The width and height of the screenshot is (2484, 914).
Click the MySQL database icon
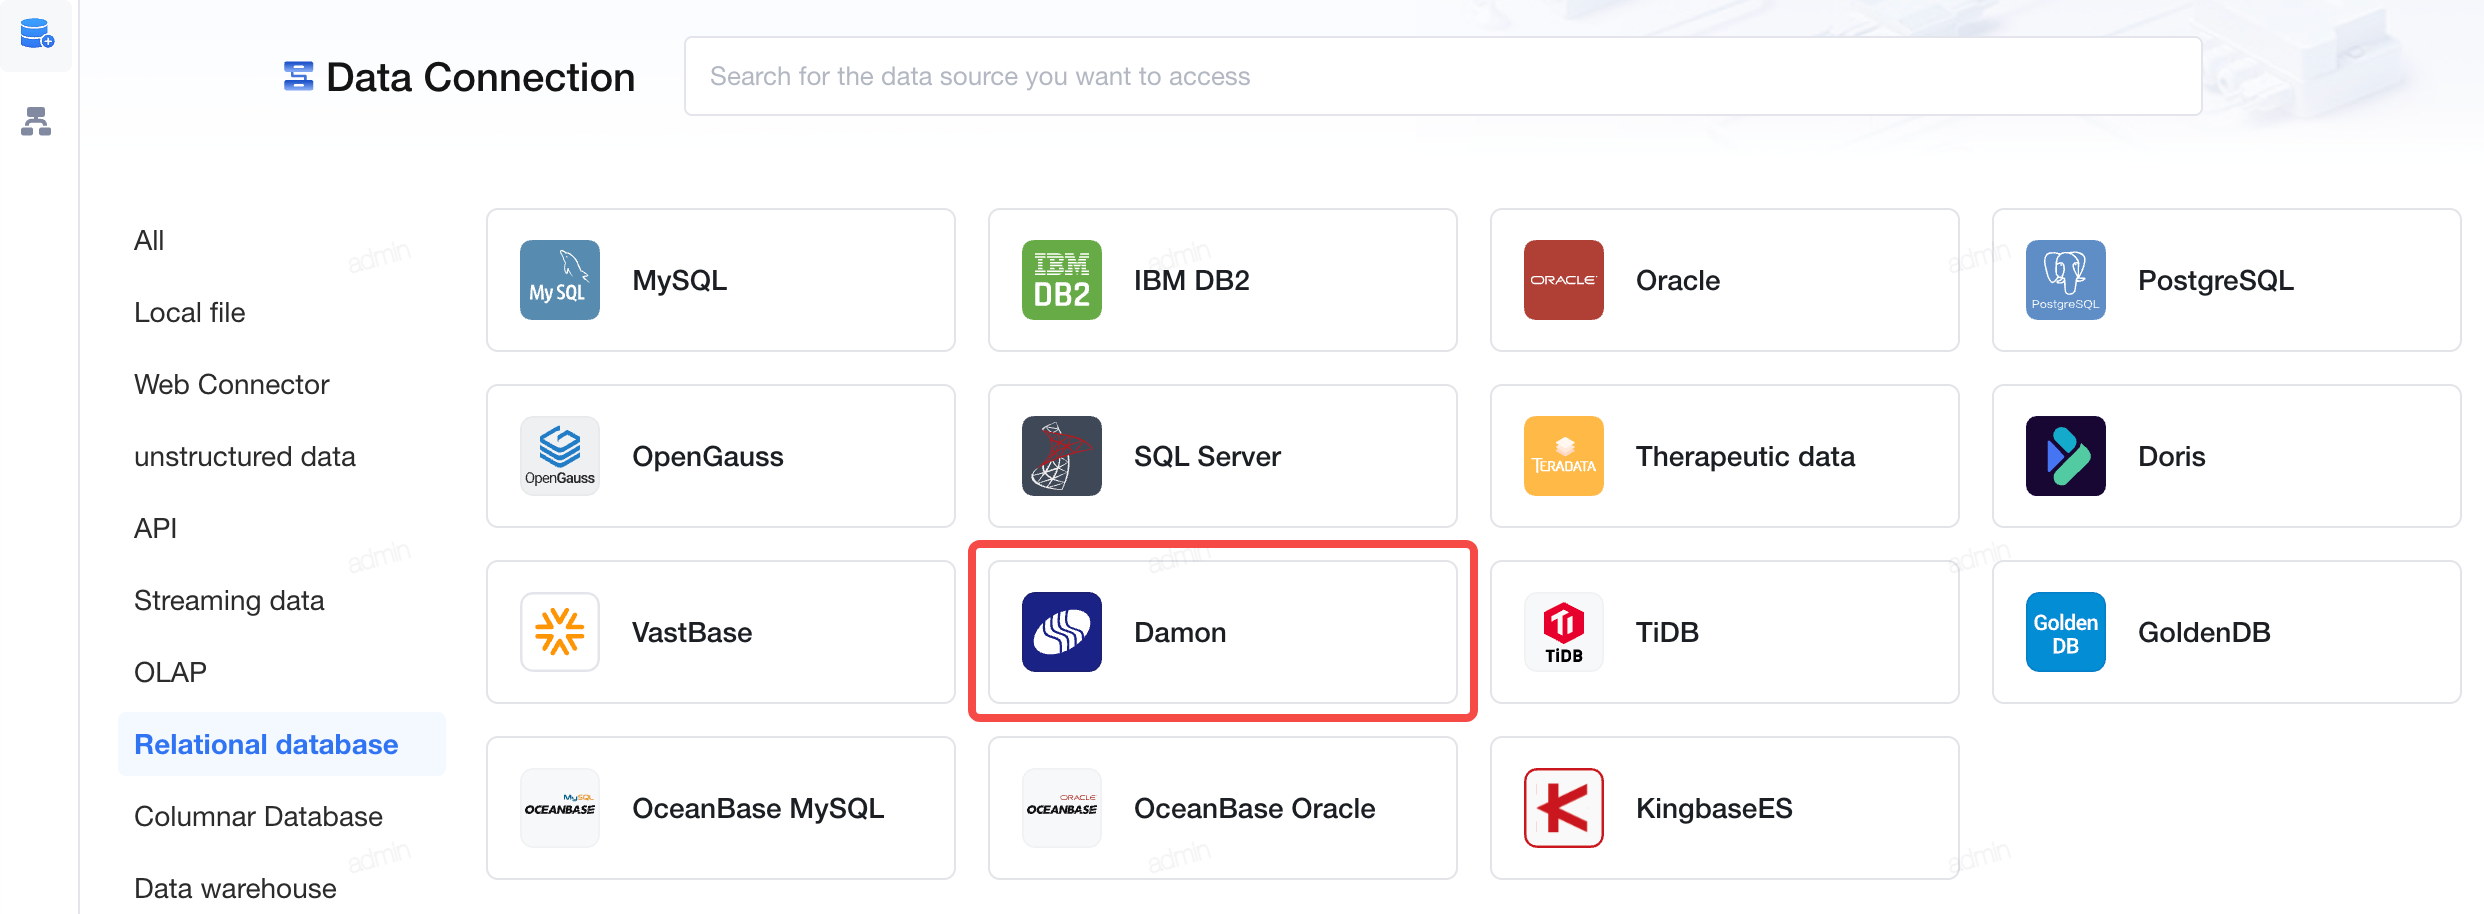pyautogui.click(x=560, y=280)
